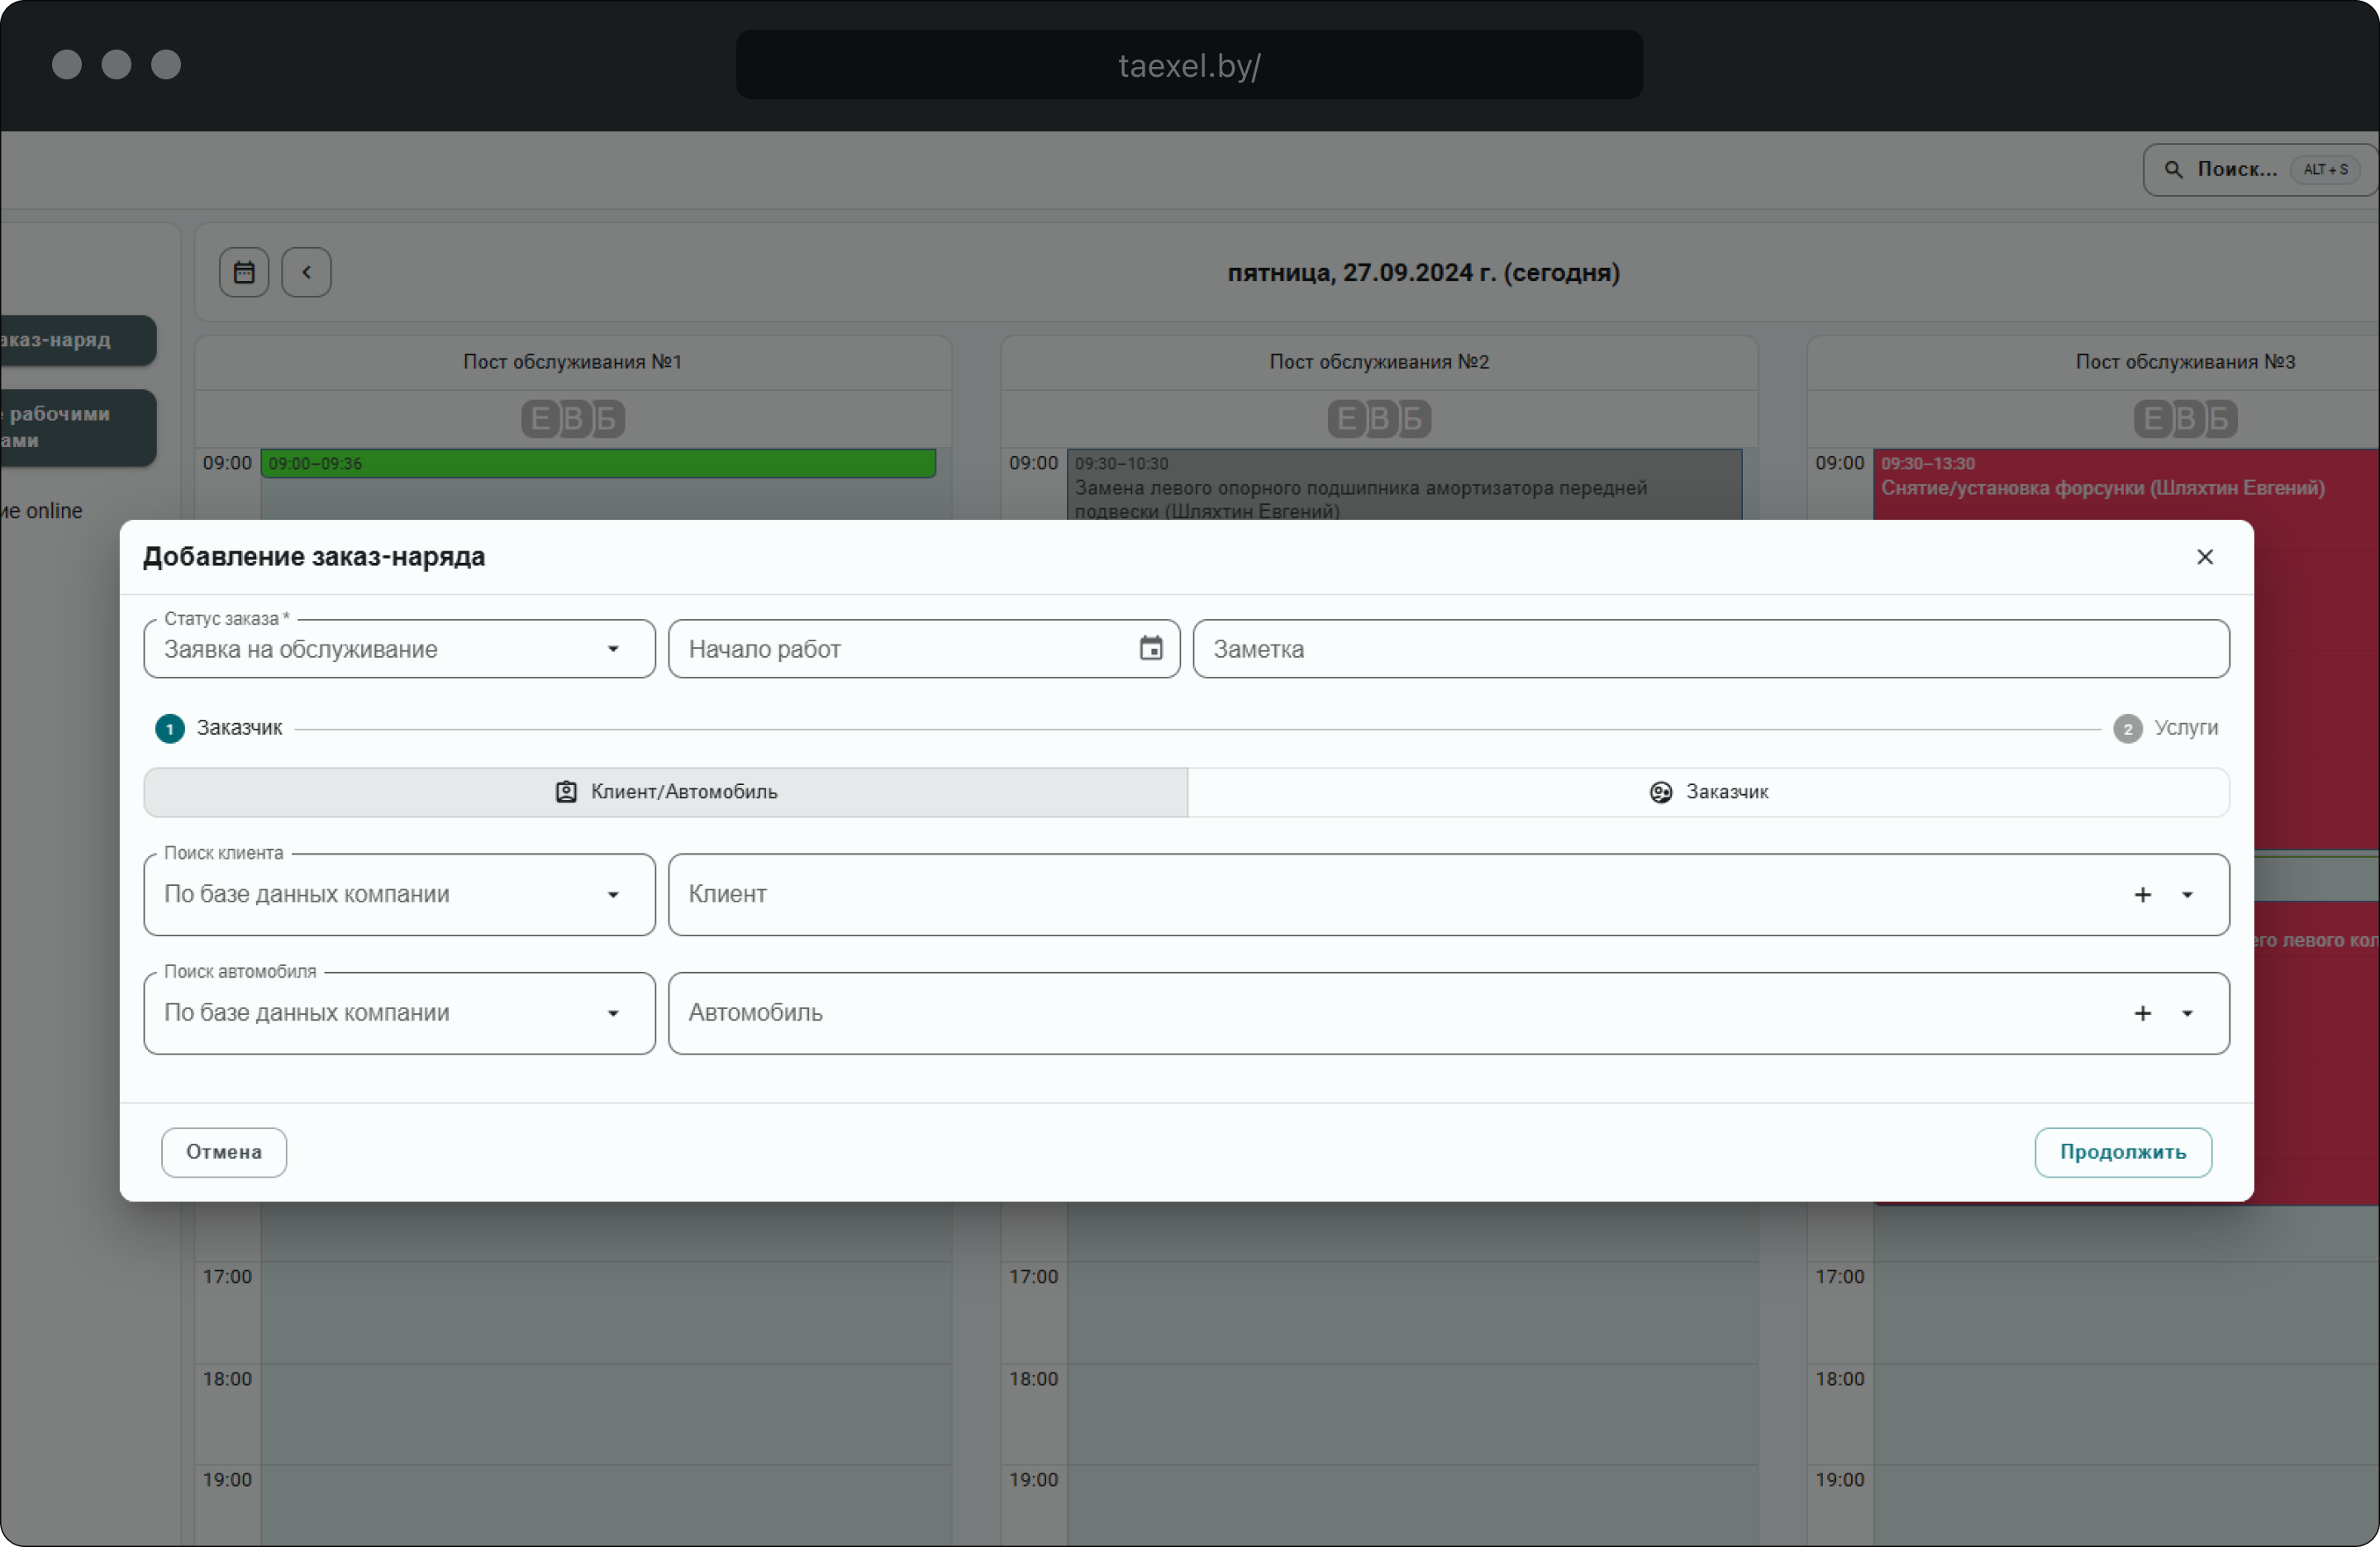2380x1547 pixels.
Task: Click the plus icon in Автомобиль field
Action: (2142, 1013)
